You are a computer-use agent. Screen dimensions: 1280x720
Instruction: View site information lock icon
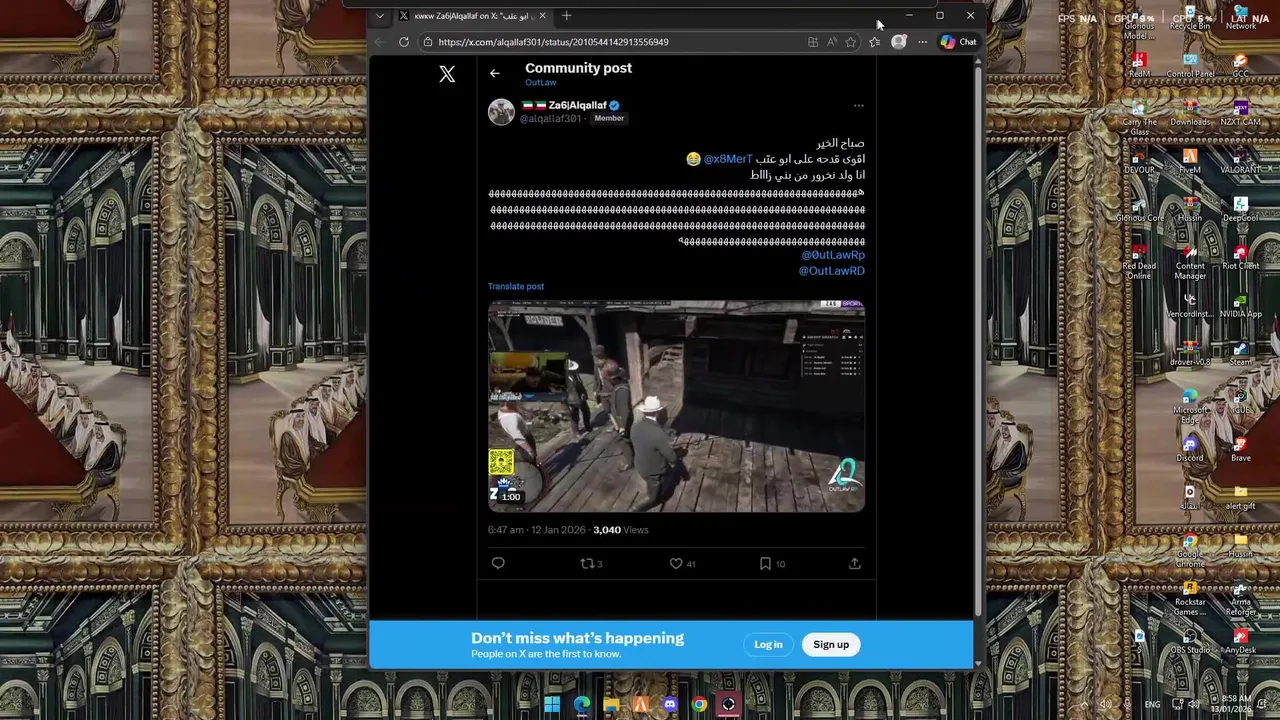[x=427, y=42]
